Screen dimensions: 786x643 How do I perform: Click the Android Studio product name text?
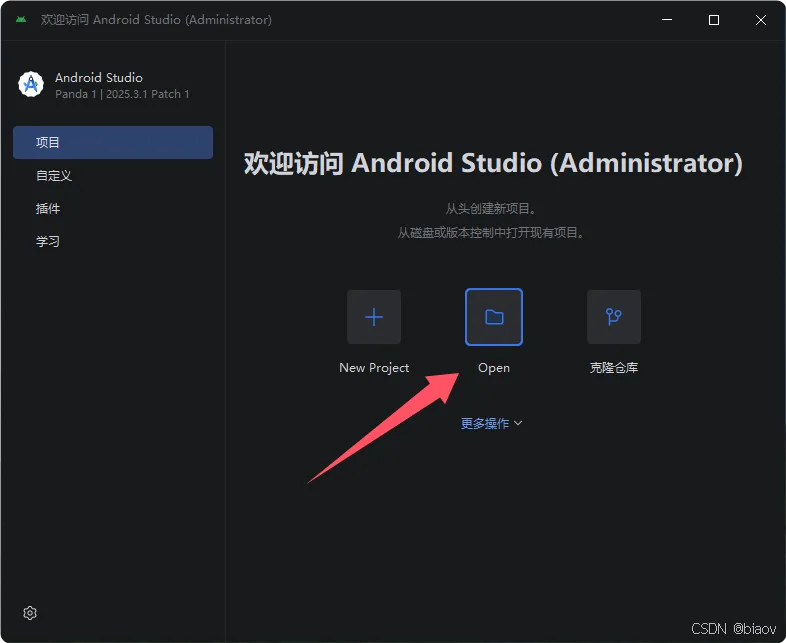click(x=99, y=78)
